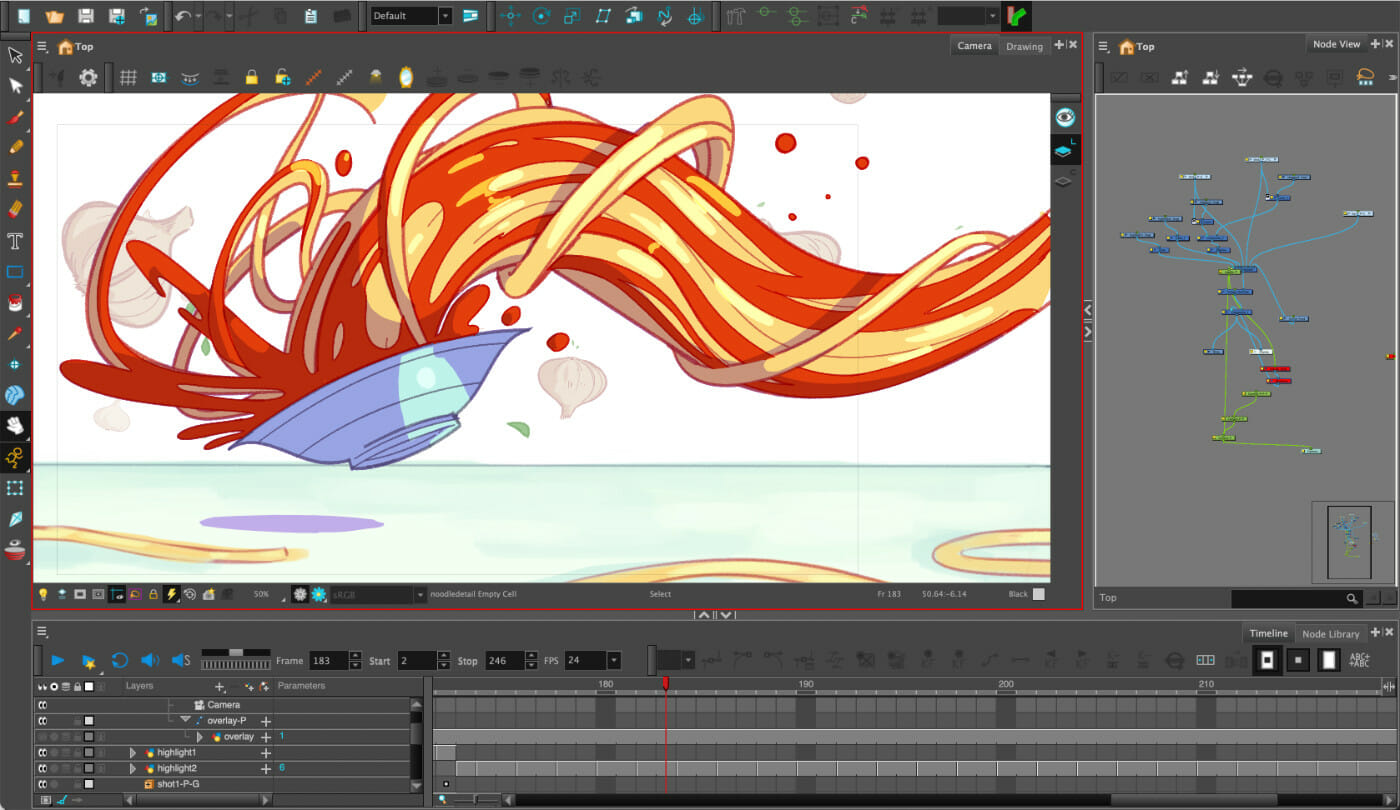Image resolution: width=1400 pixels, height=810 pixels.
Task: Open the Timeline view hamburger menu
Action: (x=42, y=631)
